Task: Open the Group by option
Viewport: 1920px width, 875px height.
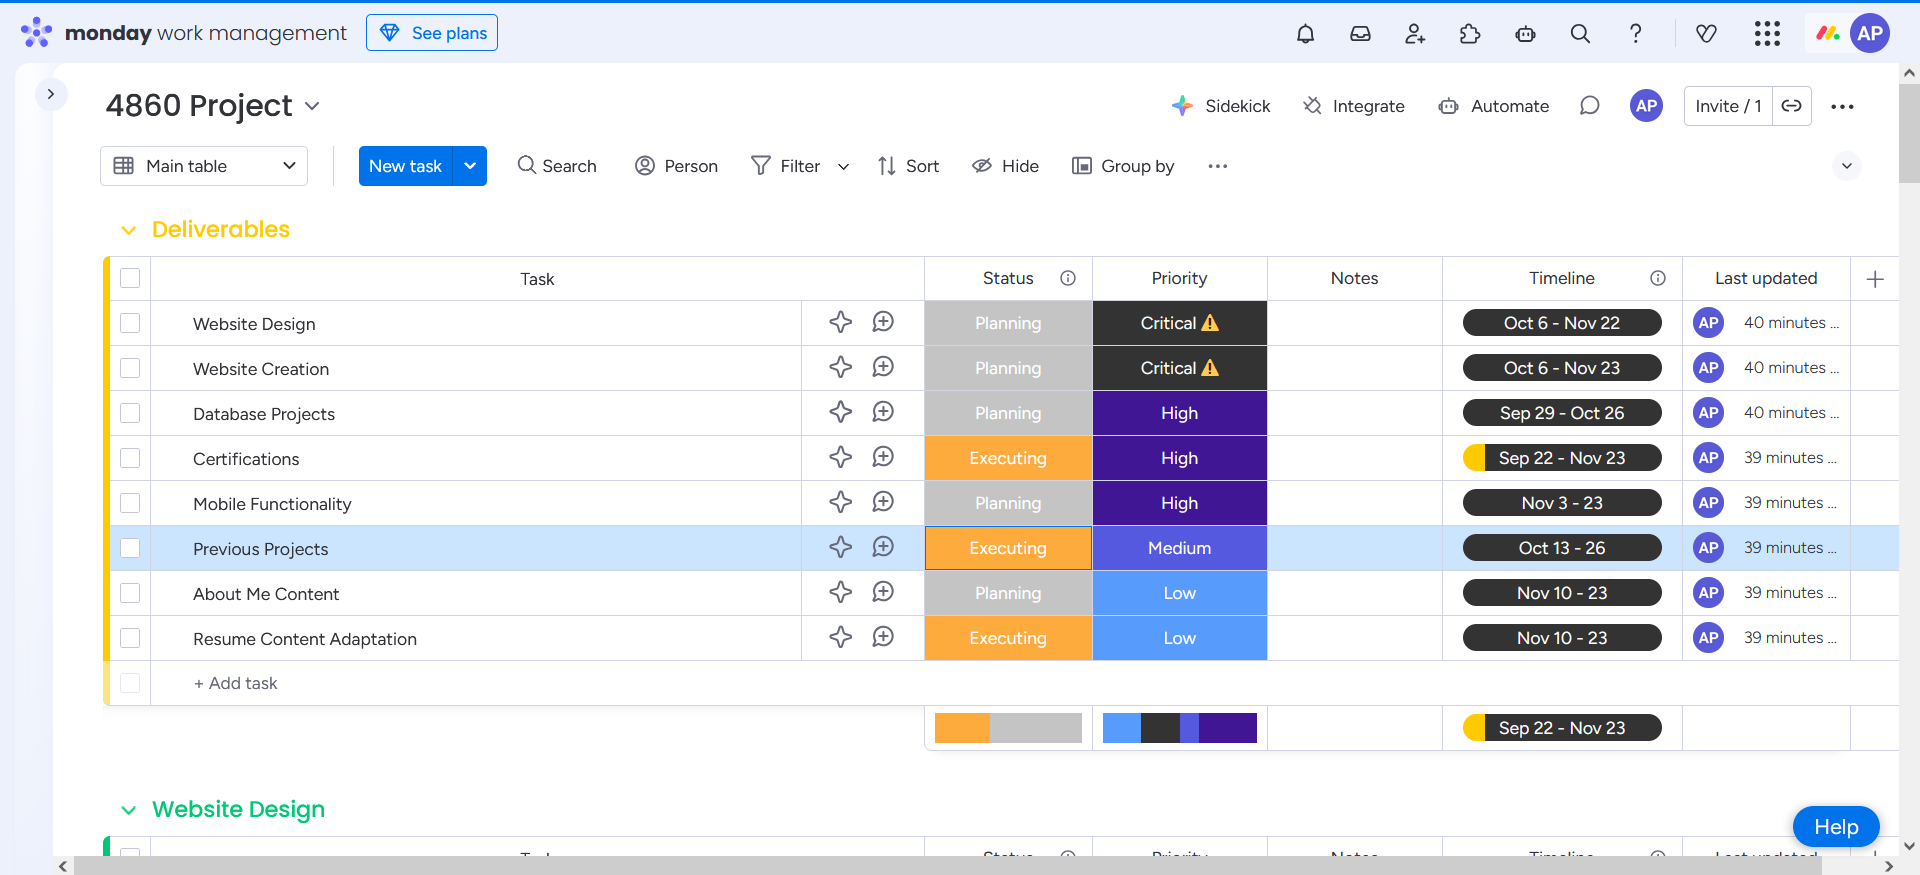Action: pyautogui.click(x=1123, y=166)
